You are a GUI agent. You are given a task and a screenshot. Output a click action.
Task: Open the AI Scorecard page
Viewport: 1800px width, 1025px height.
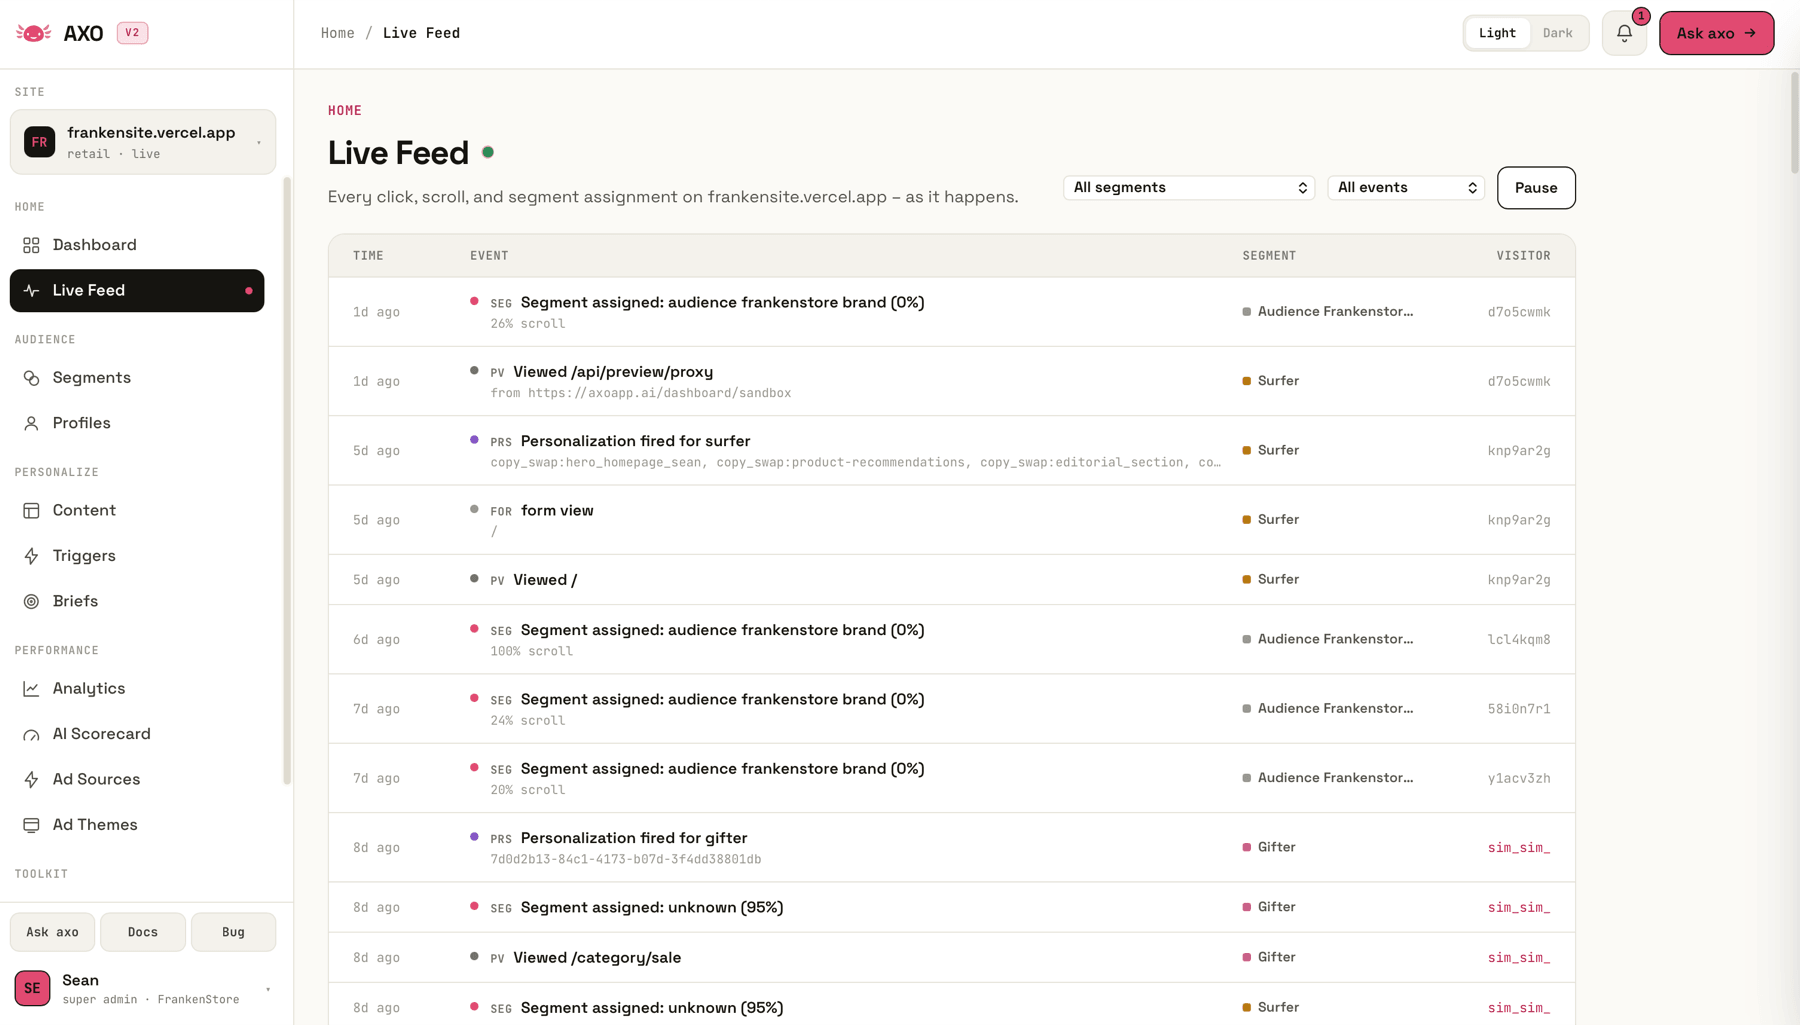click(137, 734)
